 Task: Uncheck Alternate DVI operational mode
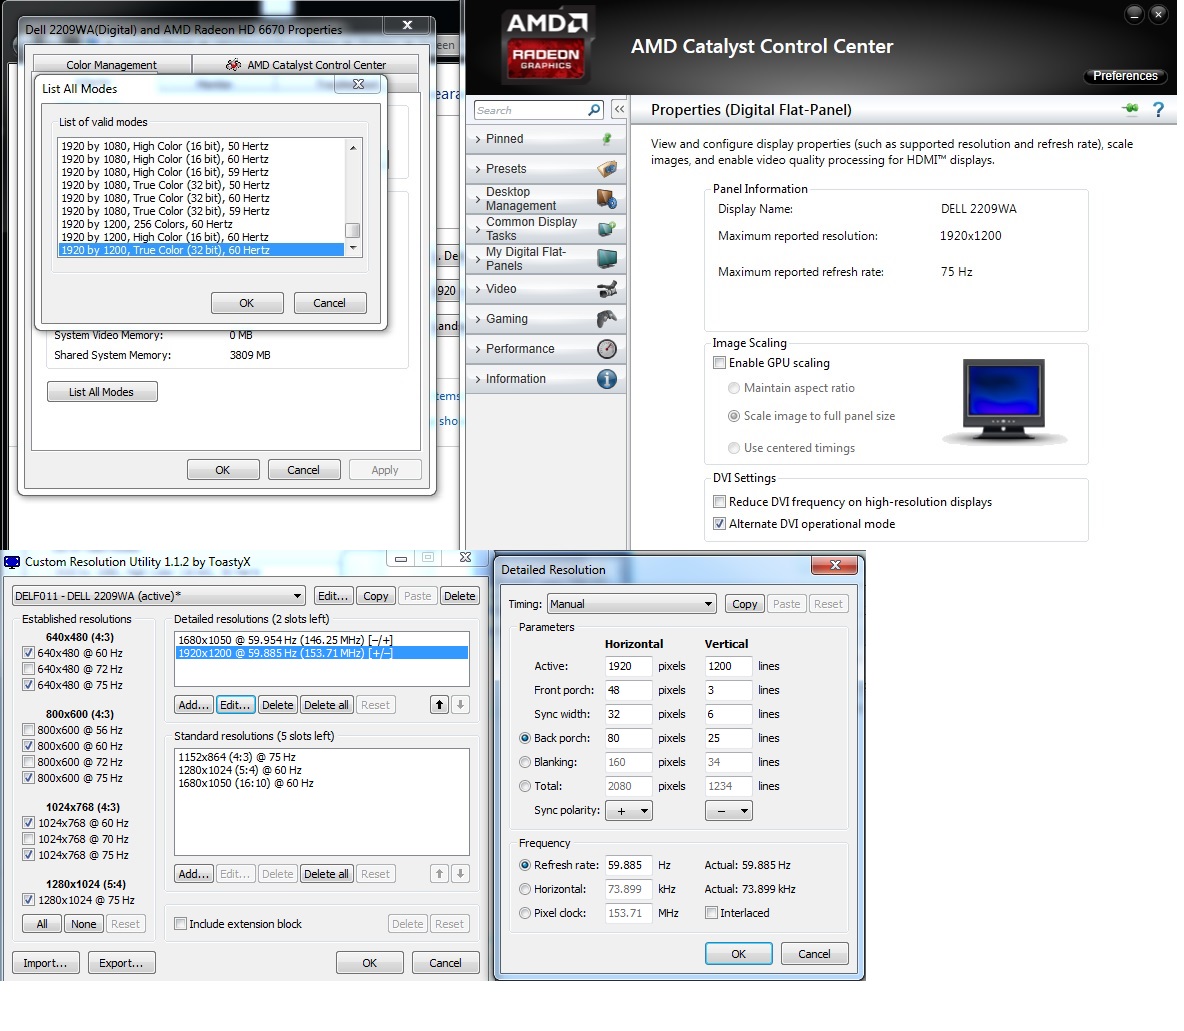(x=719, y=524)
